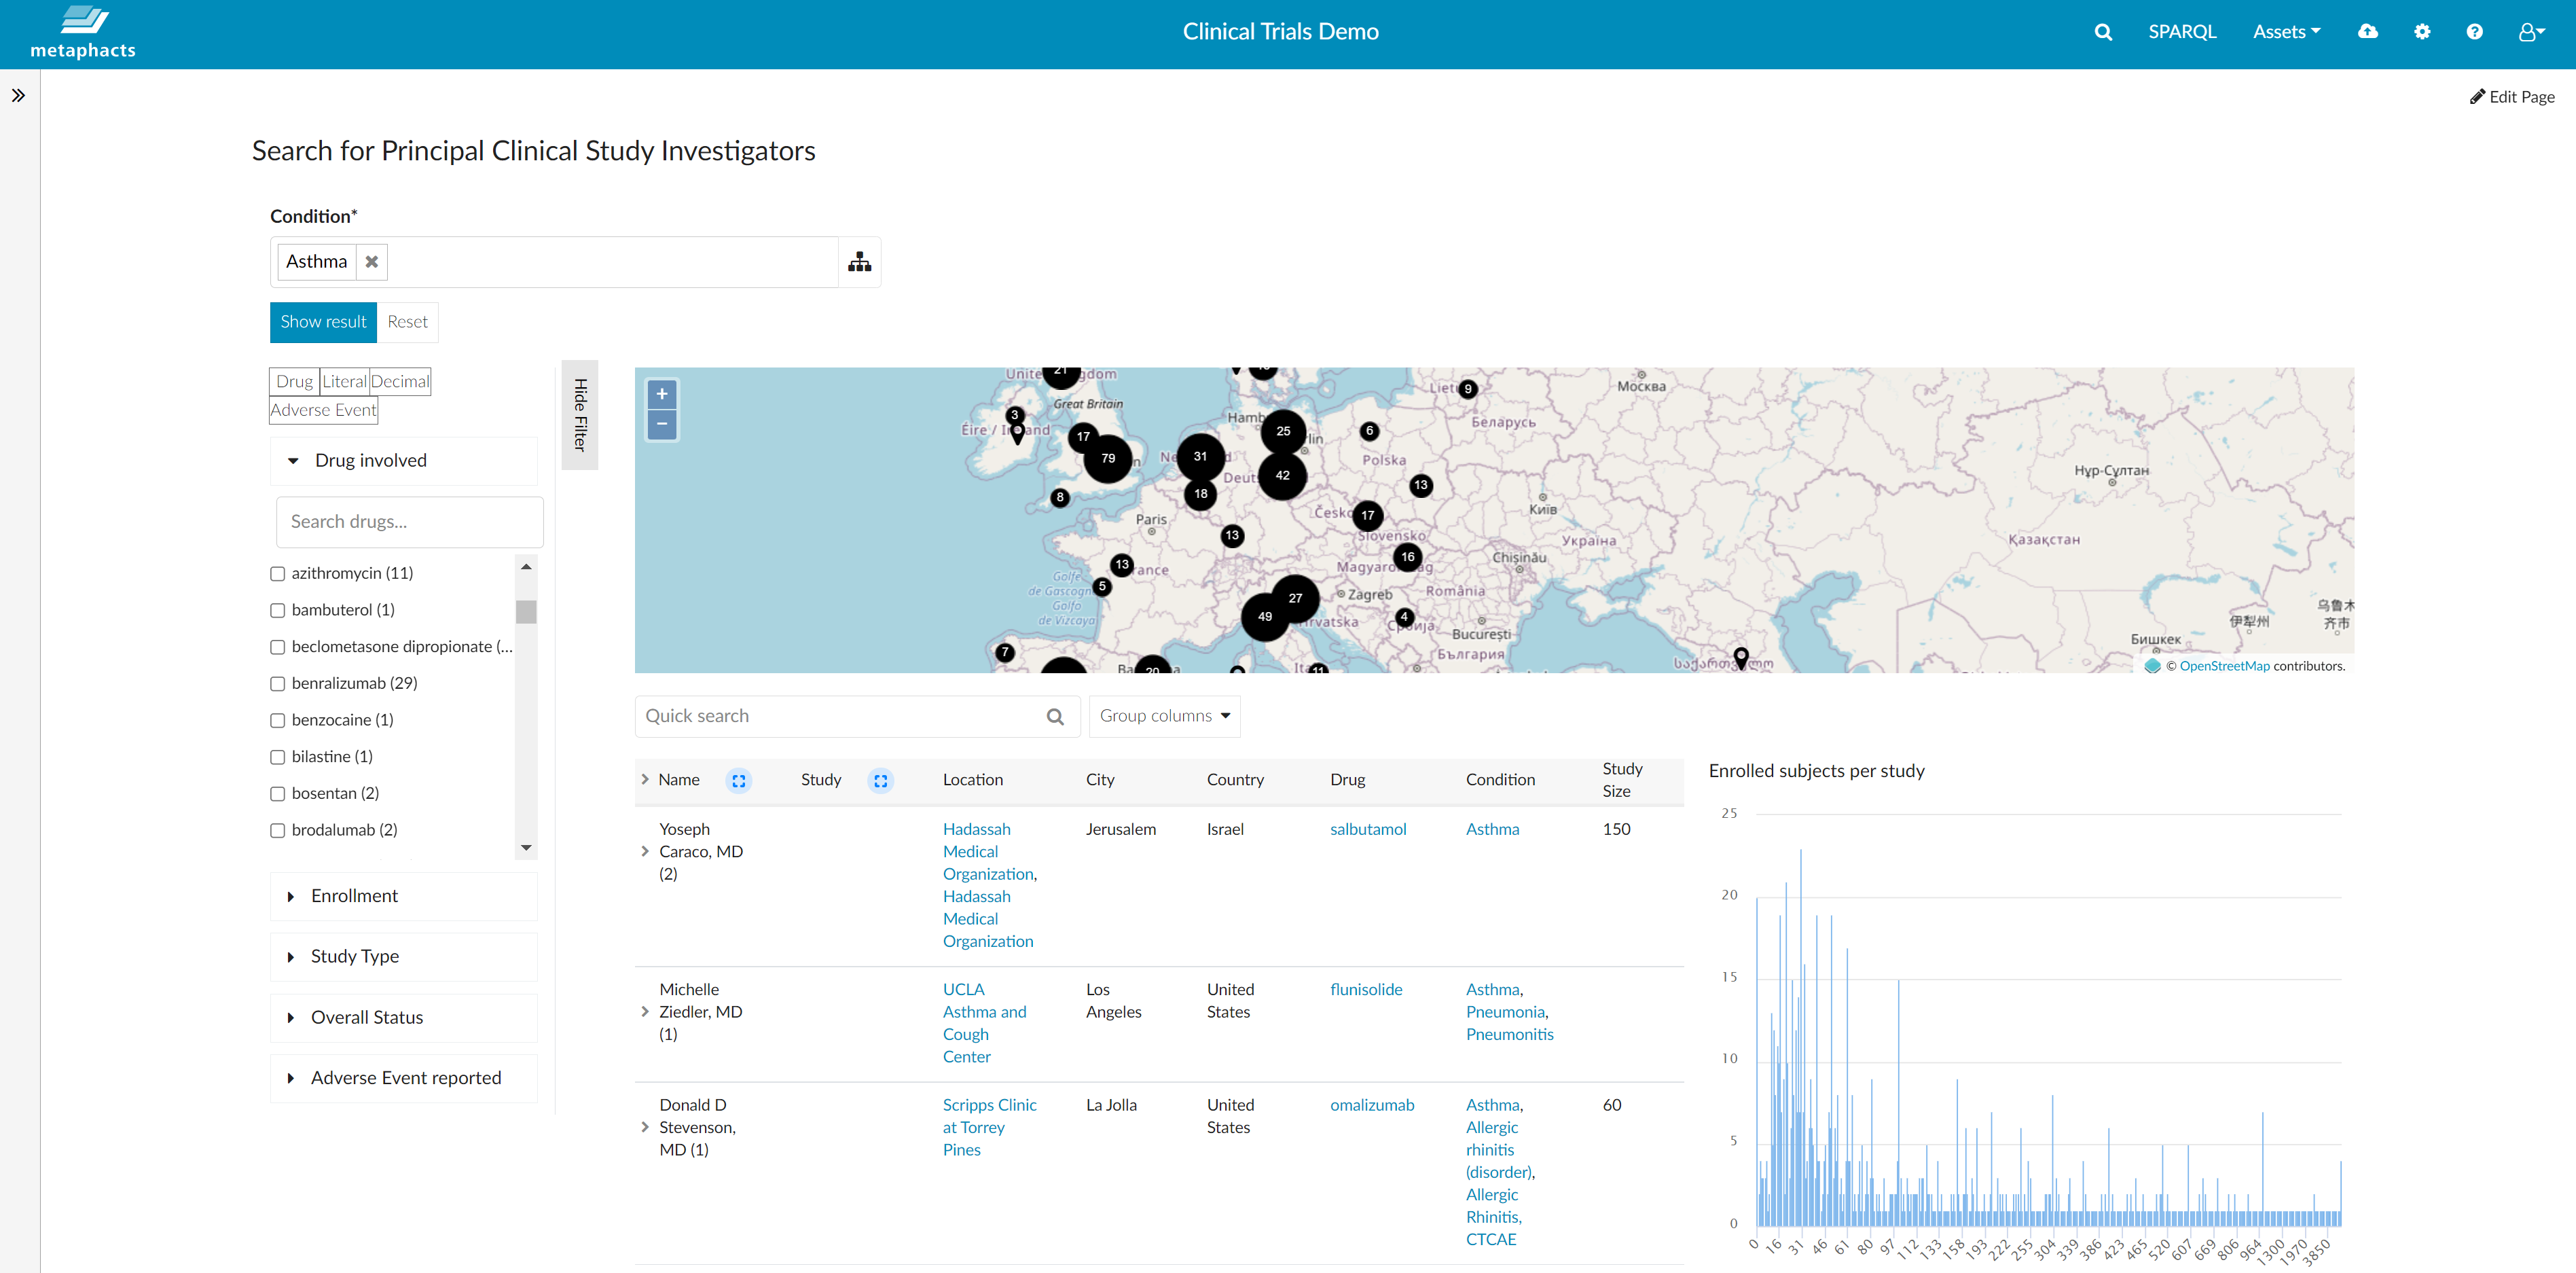Check the azithromycin drug filter

coord(278,574)
